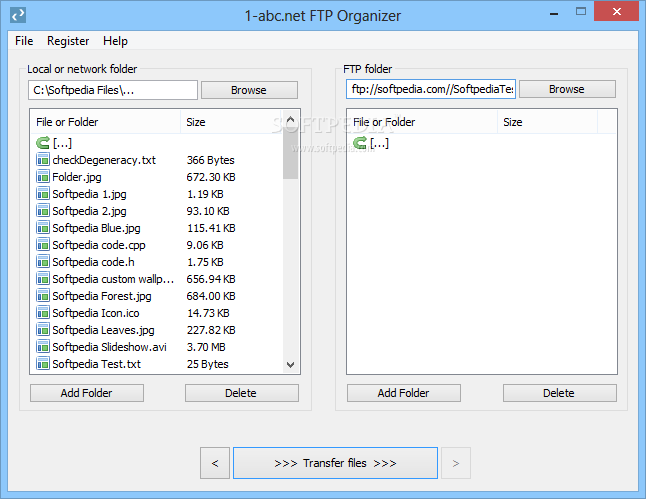Screen dimensions: 646x499
Task: Select the Softpedia code.h file name
Action: pos(94,262)
